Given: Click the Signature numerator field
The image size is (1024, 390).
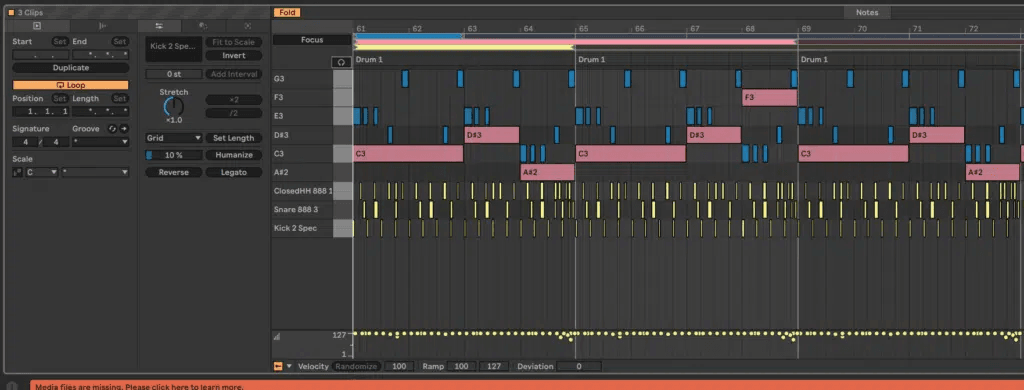Looking at the screenshot, I should click(25, 142).
